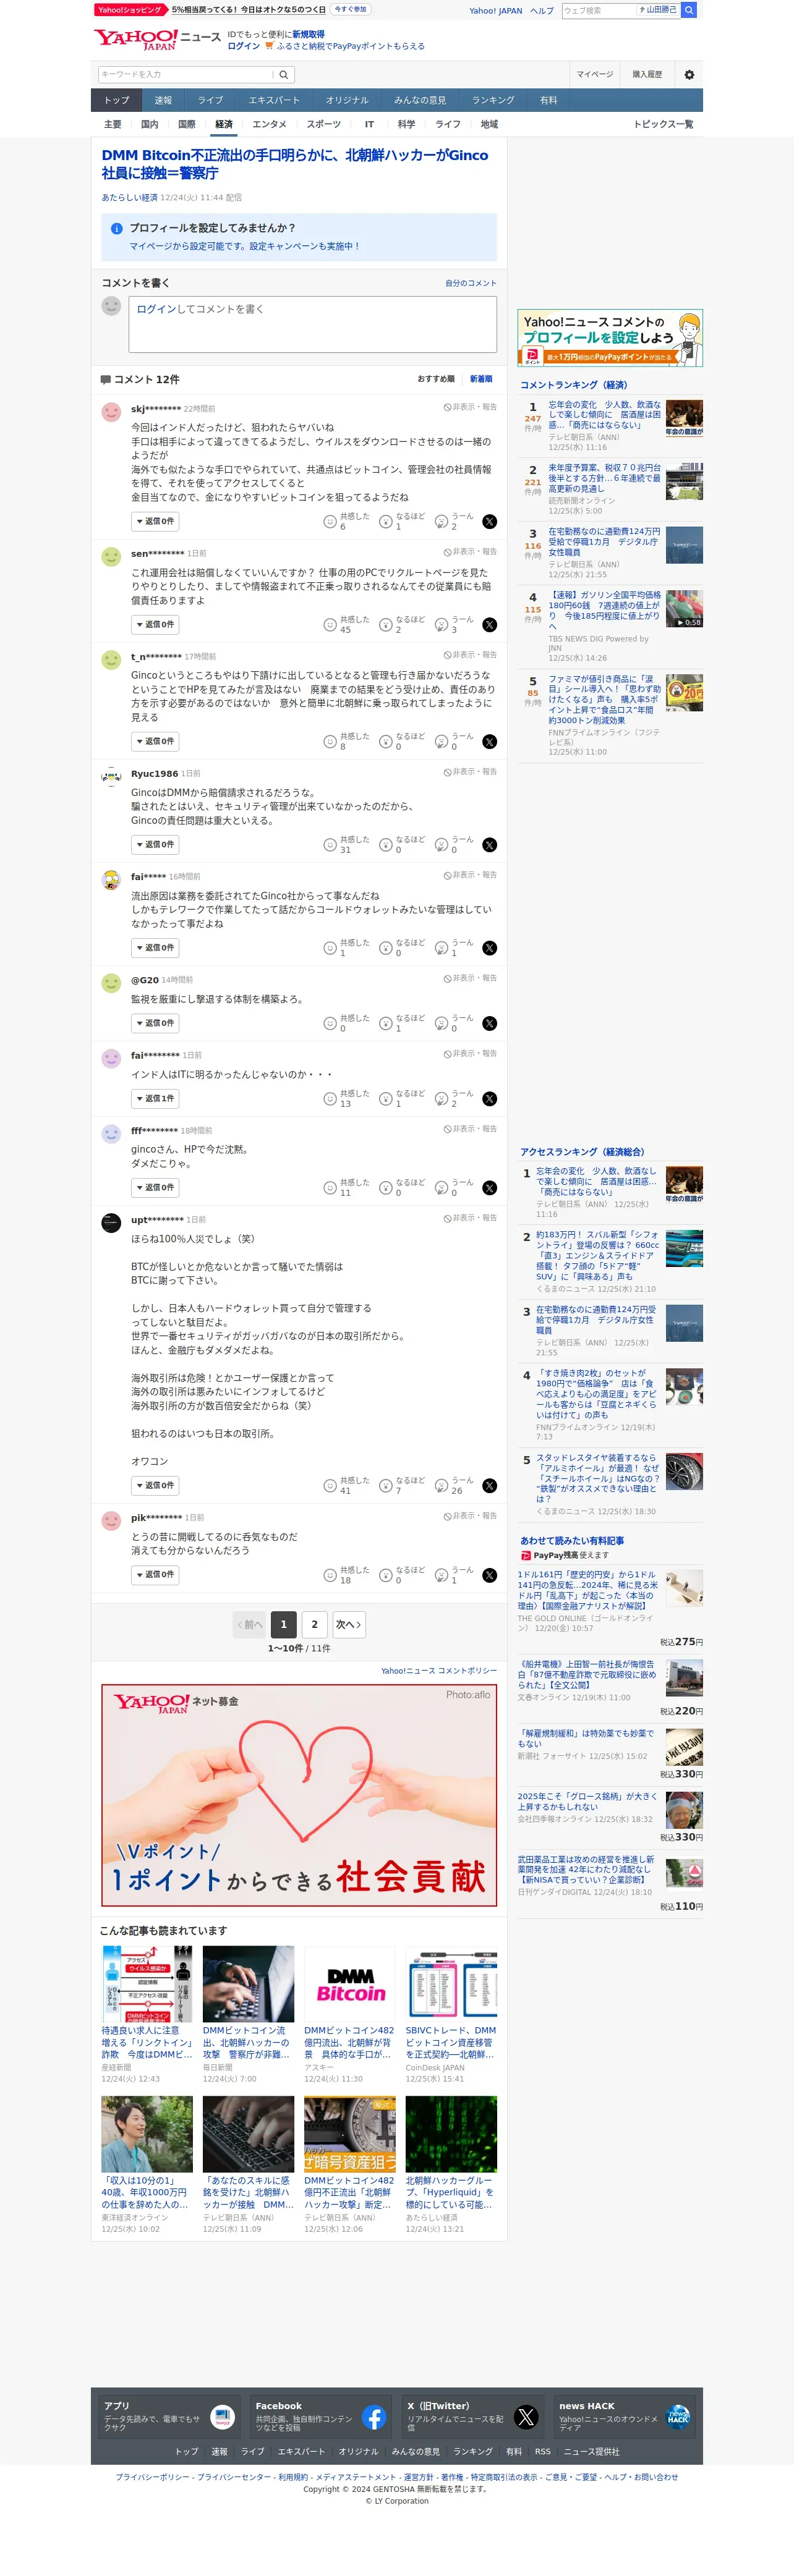Open 購入履歴 link

(x=647, y=75)
